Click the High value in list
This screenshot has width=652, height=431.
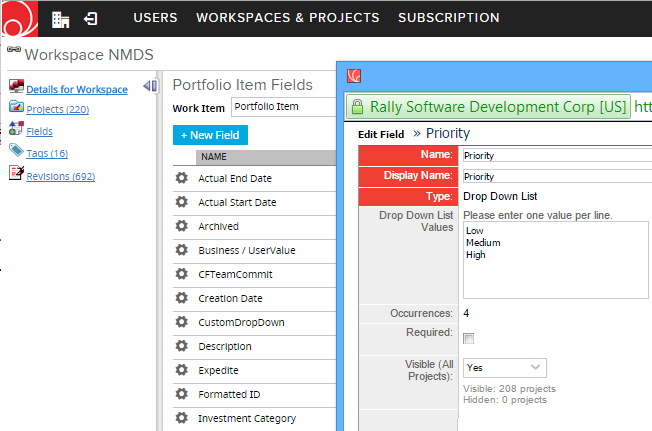(x=476, y=254)
